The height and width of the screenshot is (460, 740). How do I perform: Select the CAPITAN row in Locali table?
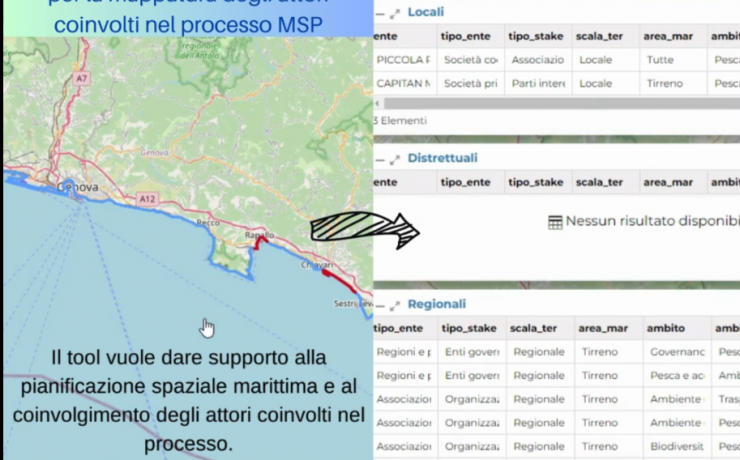click(x=404, y=84)
